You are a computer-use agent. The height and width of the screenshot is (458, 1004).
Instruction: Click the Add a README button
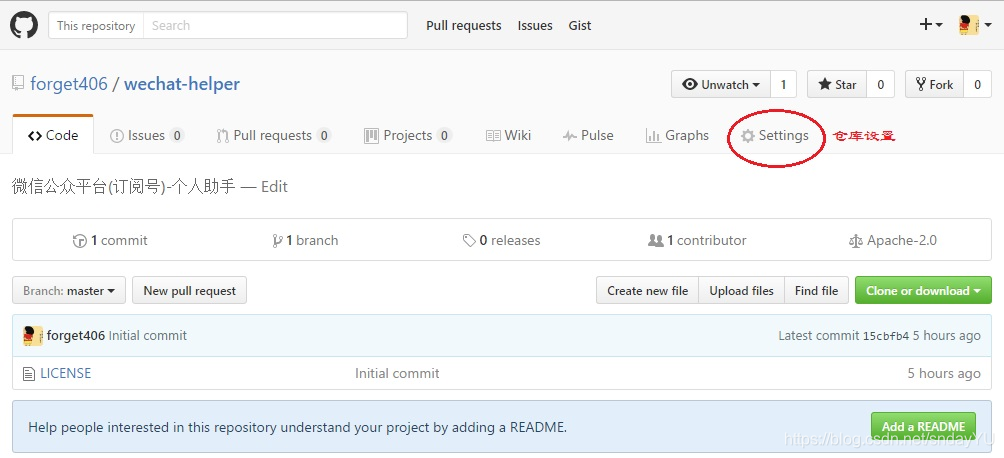[x=923, y=427]
